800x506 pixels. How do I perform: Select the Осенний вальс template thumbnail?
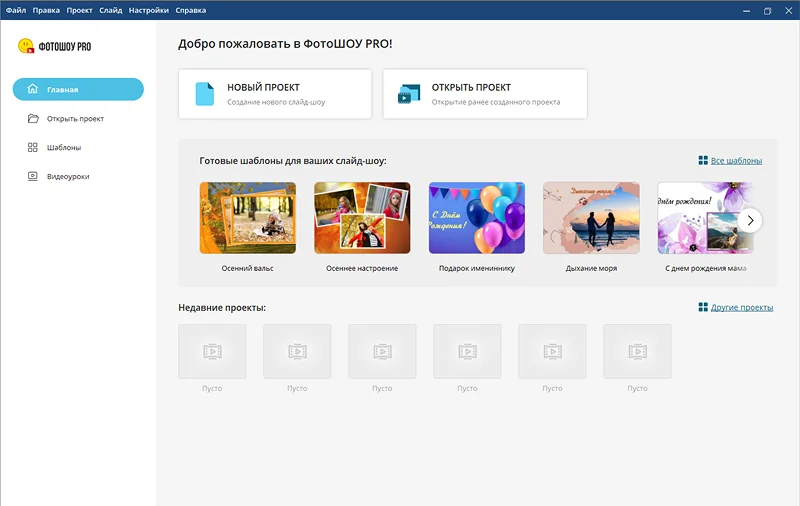[247, 218]
